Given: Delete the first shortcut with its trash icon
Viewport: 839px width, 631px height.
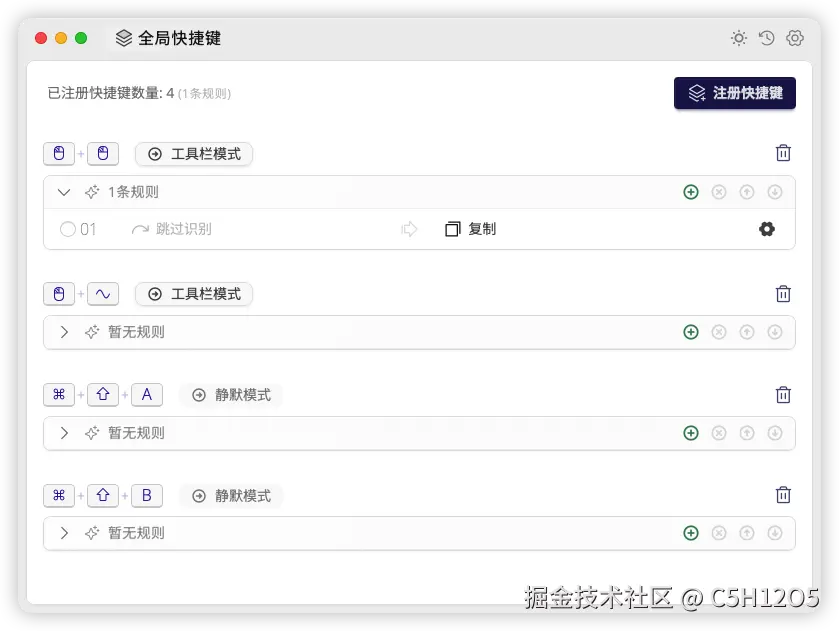Looking at the screenshot, I should 783,153.
